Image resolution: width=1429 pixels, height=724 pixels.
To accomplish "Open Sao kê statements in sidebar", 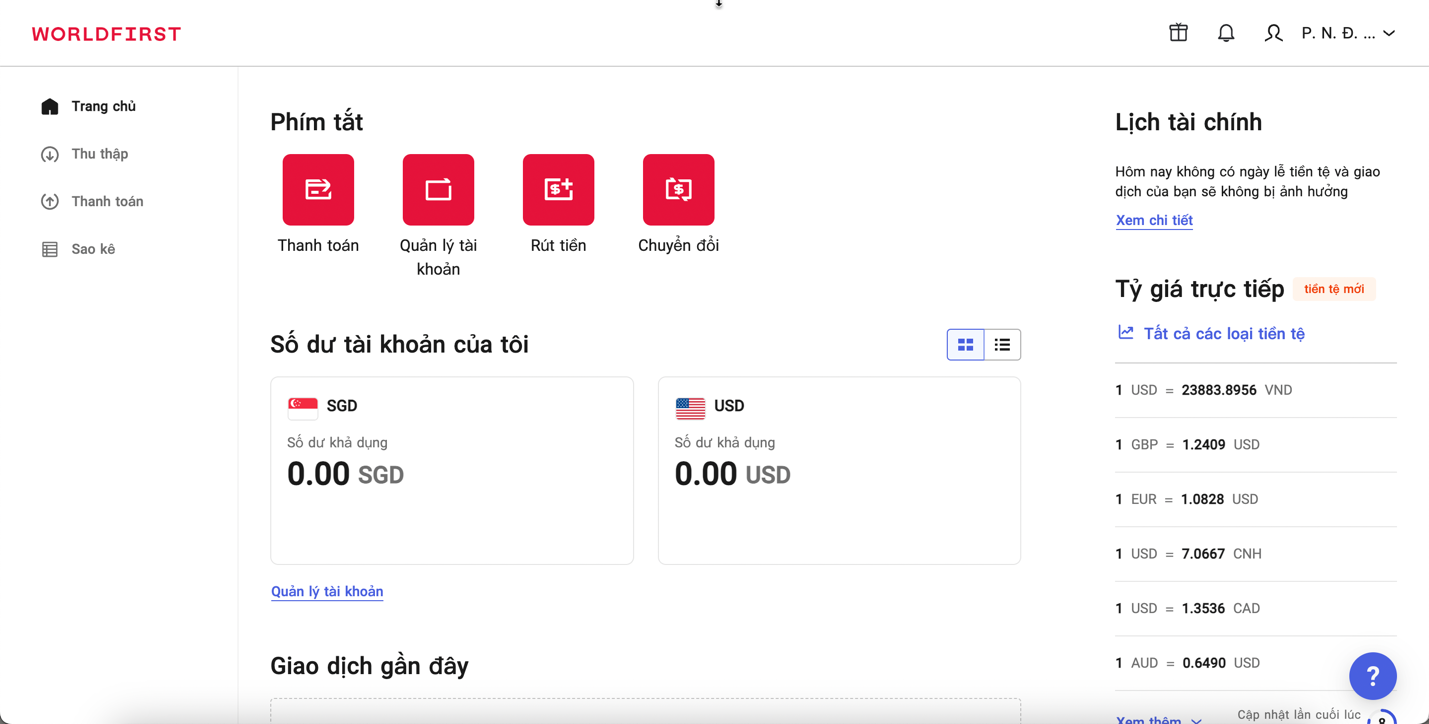I will coord(93,249).
